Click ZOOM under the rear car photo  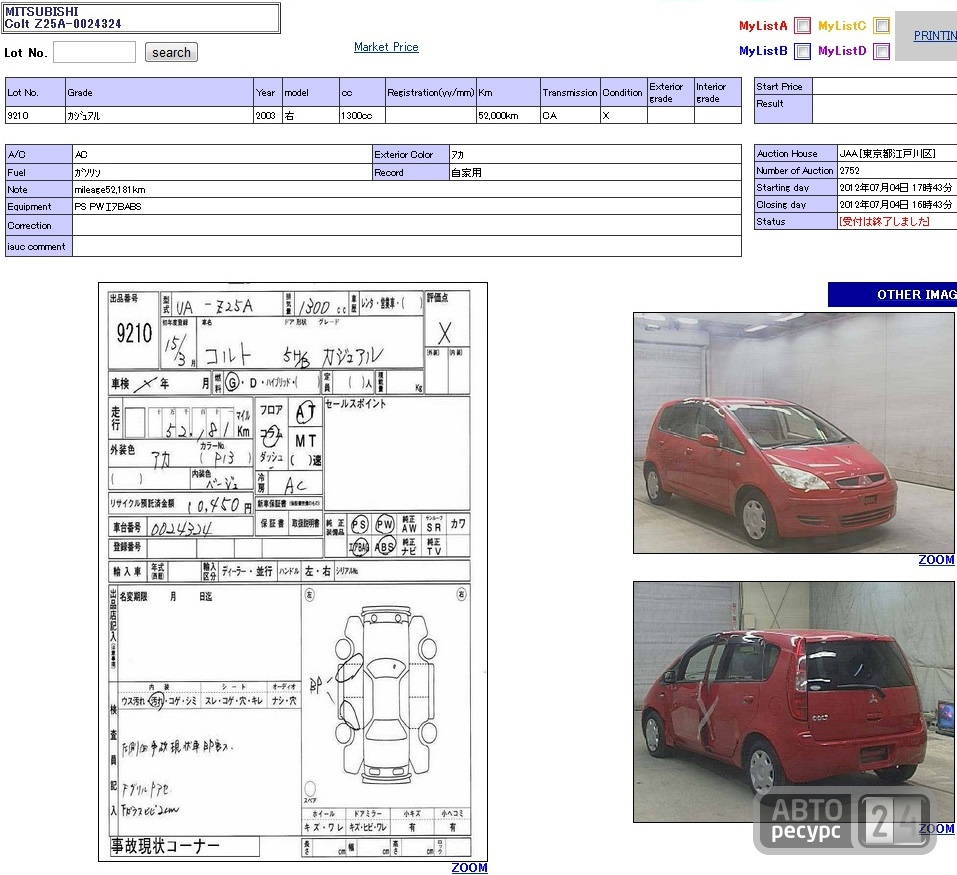[x=936, y=829]
